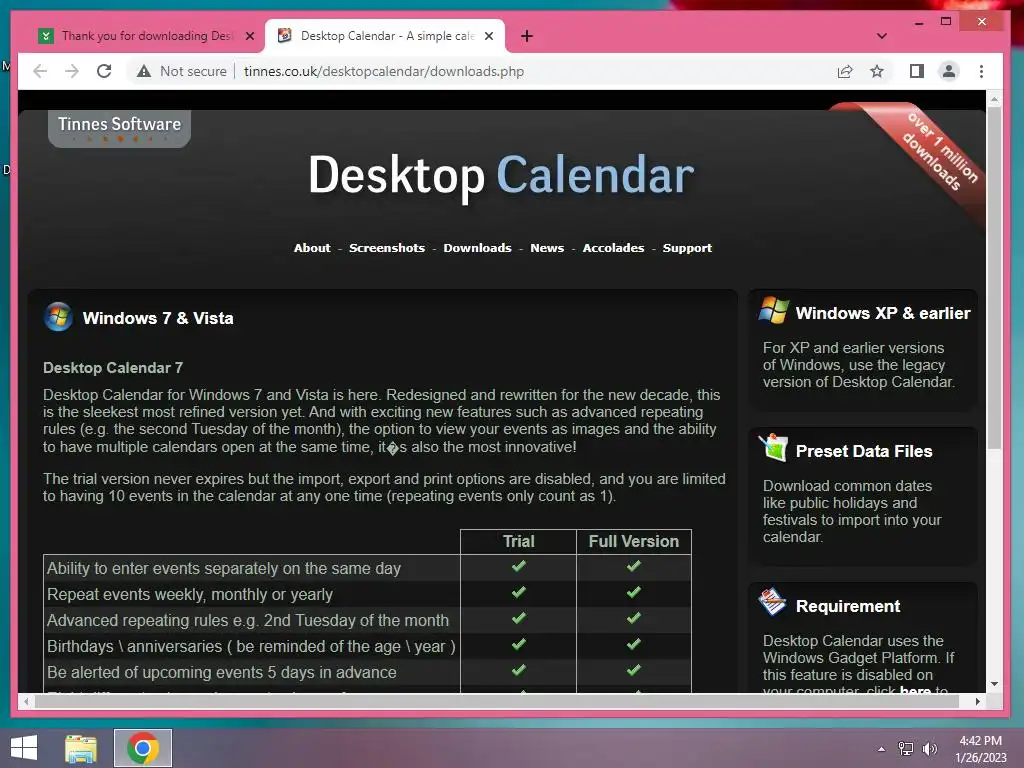
Task: Click the address bar URL field
Action: tap(383, 71)
